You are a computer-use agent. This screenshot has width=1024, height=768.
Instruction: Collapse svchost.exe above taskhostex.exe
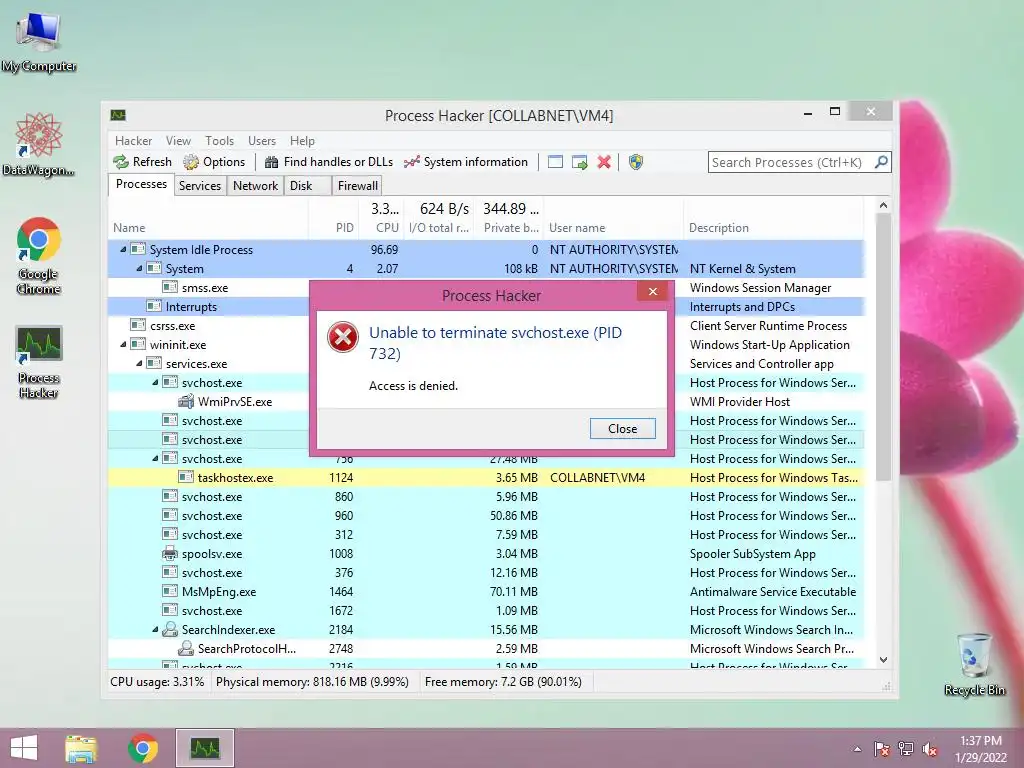[x=155, y=458]
